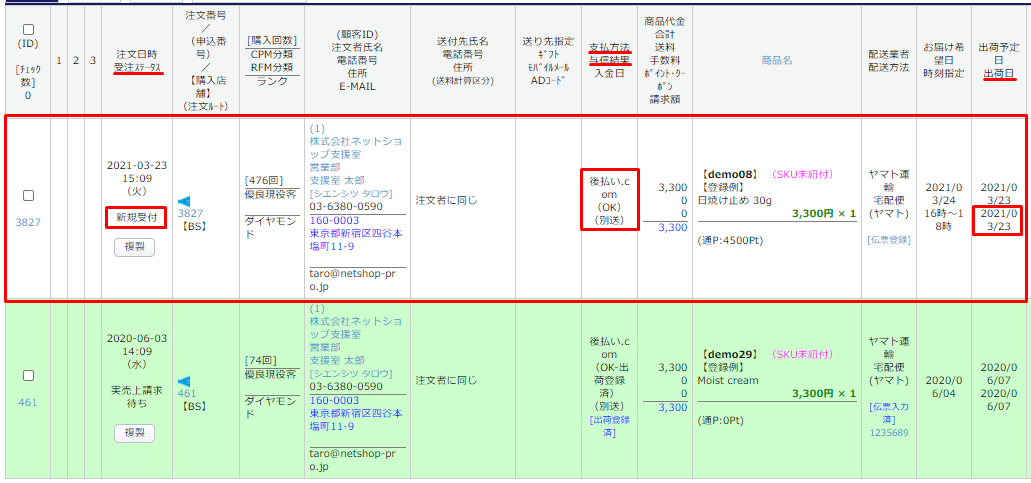Click 16時～18時 delivery time for order 3827
This screenshot has height=483, width=1031.
click(x=944, y=221)
